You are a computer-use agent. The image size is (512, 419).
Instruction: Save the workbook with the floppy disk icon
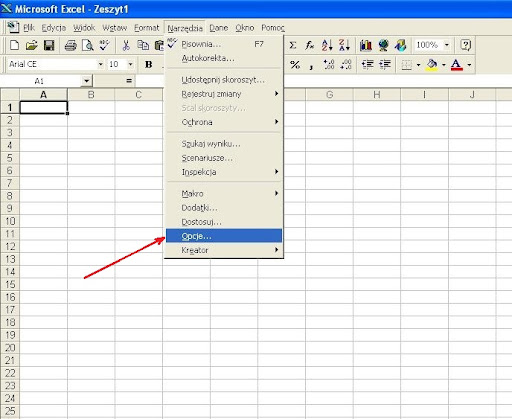pos(49,45)
